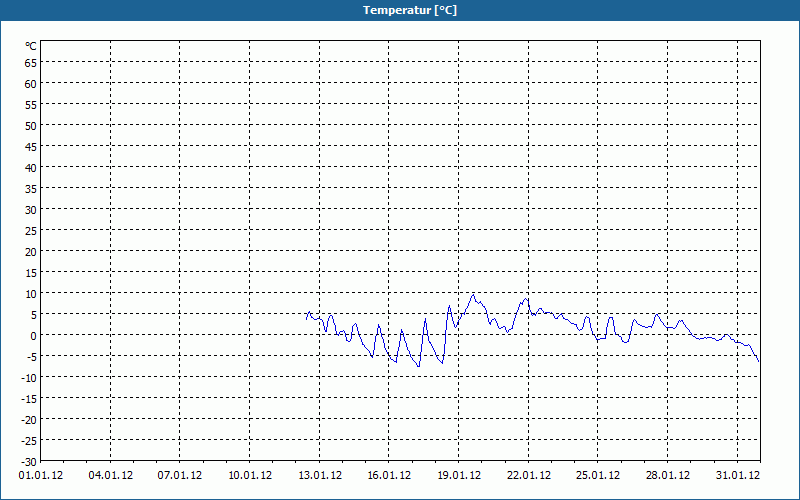Click the curve's starting point near 12.01.12
This screenshot has height=500, width=800.
306,319
